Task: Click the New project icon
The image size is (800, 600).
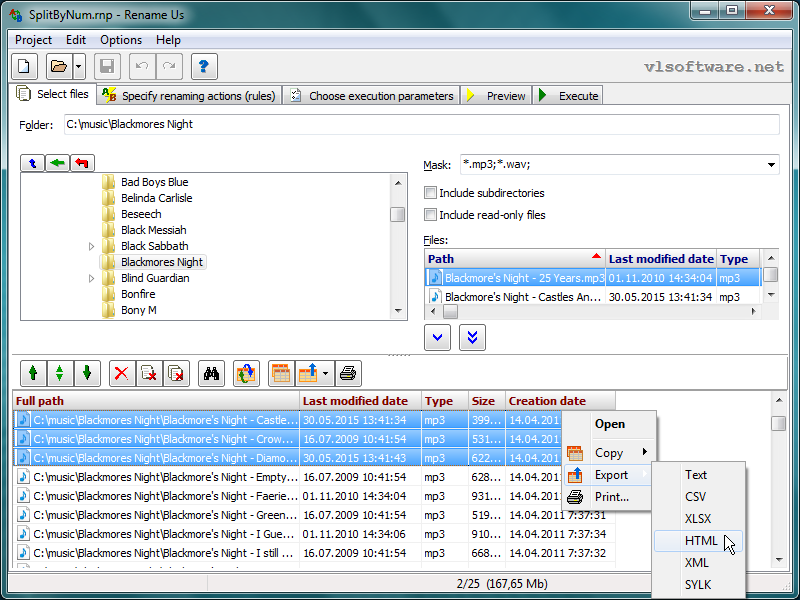Action: (25, 67)
